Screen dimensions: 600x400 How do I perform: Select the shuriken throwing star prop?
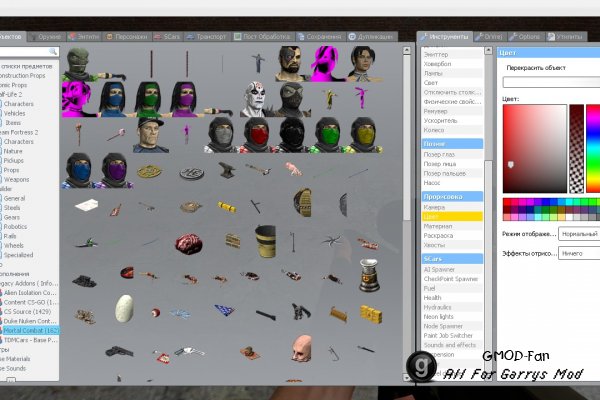331,242
